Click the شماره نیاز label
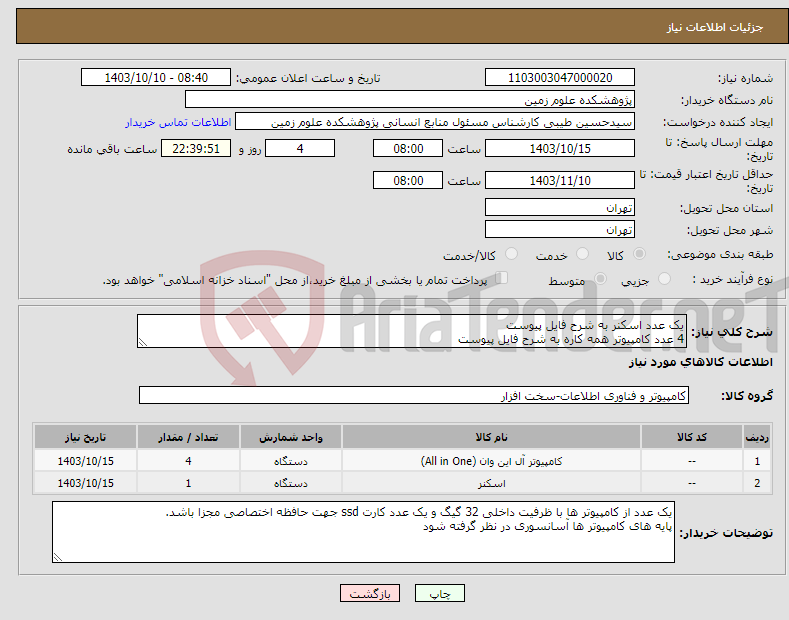Image resolution: width=789 pixels, height=620 pixels. [x=745, y=79]
